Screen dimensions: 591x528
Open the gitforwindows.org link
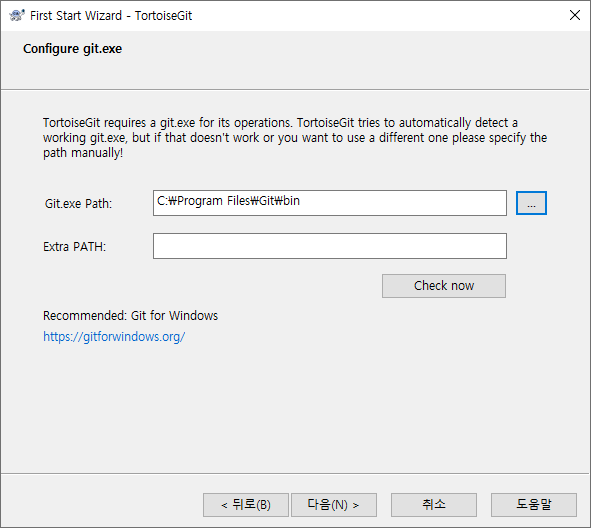click(114, 337)
